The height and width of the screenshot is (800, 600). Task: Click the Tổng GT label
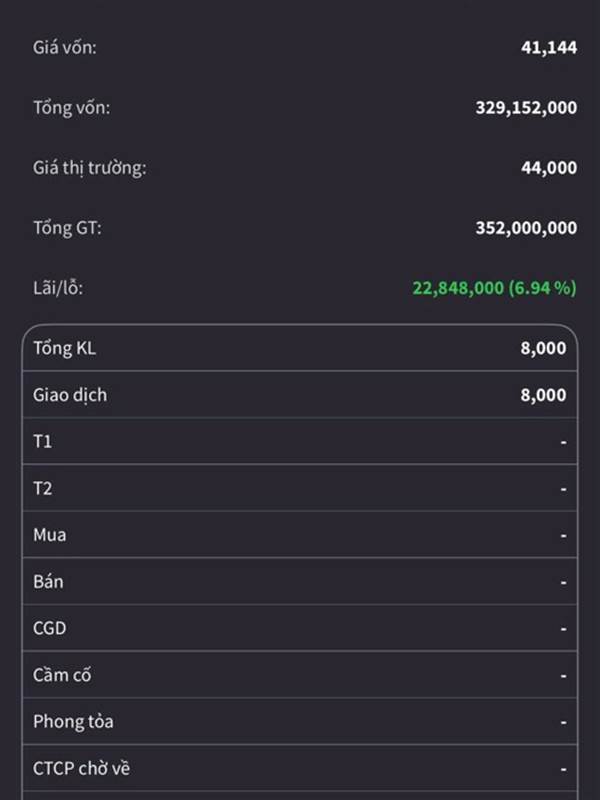tap(67, 228)
